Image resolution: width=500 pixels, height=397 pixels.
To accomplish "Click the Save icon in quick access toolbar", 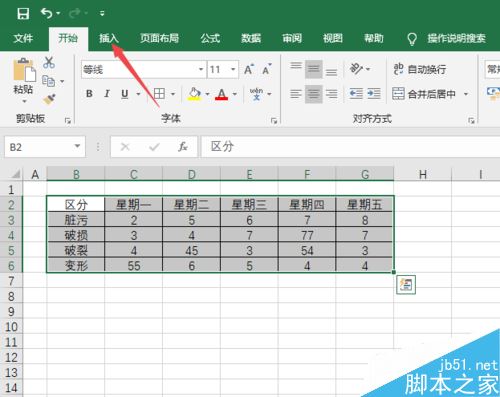I will tap(23, 13).
